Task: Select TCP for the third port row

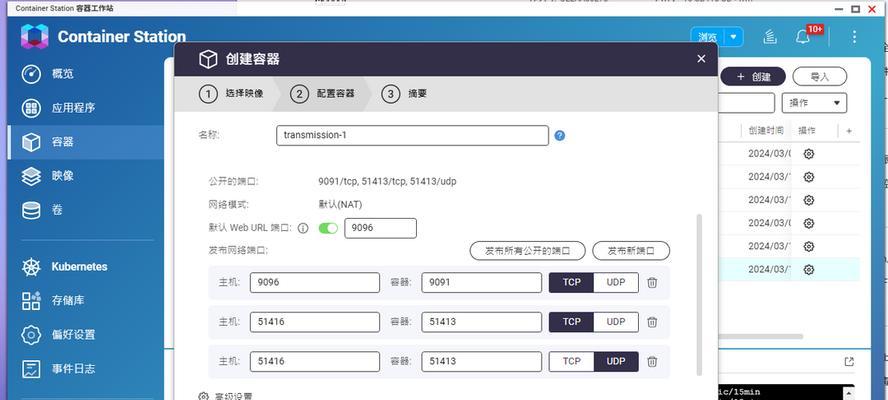Action: (571, 361)
